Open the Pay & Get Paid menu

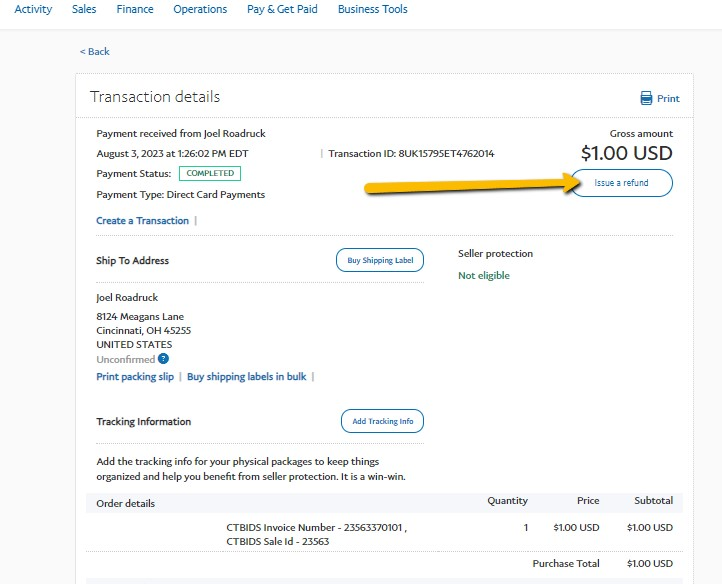282,9
